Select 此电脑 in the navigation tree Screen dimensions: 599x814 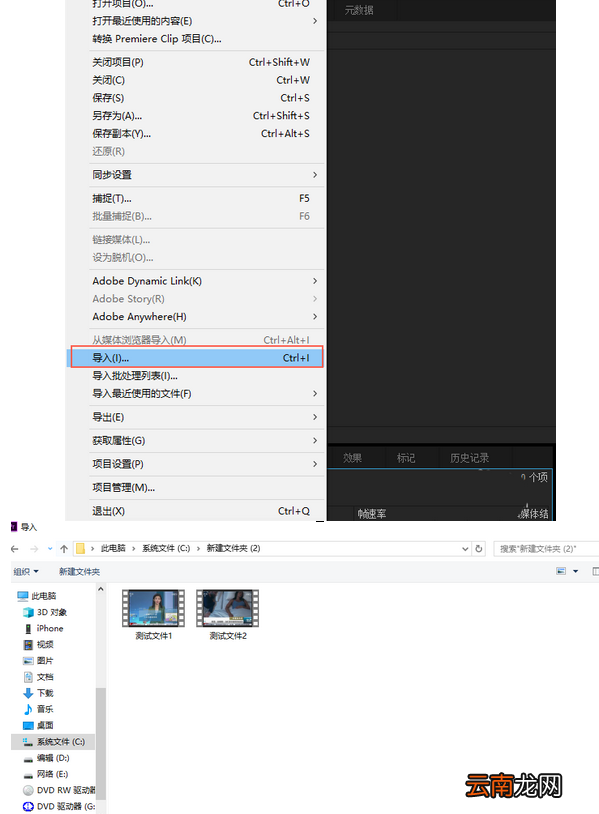(x=37, y=596)
